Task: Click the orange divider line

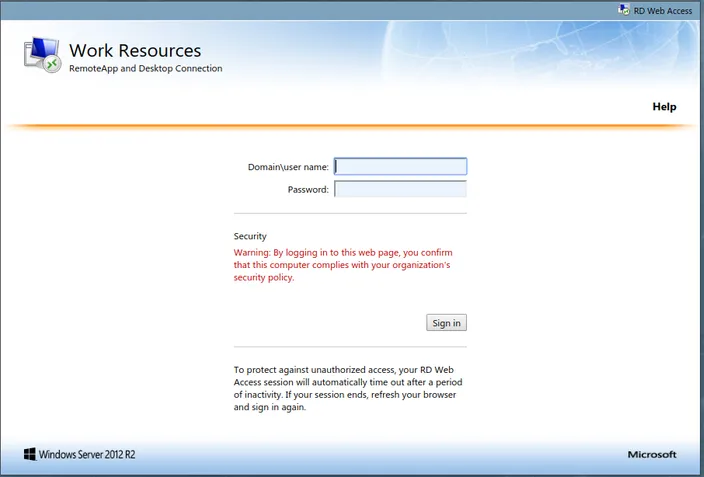Action: 351,126
